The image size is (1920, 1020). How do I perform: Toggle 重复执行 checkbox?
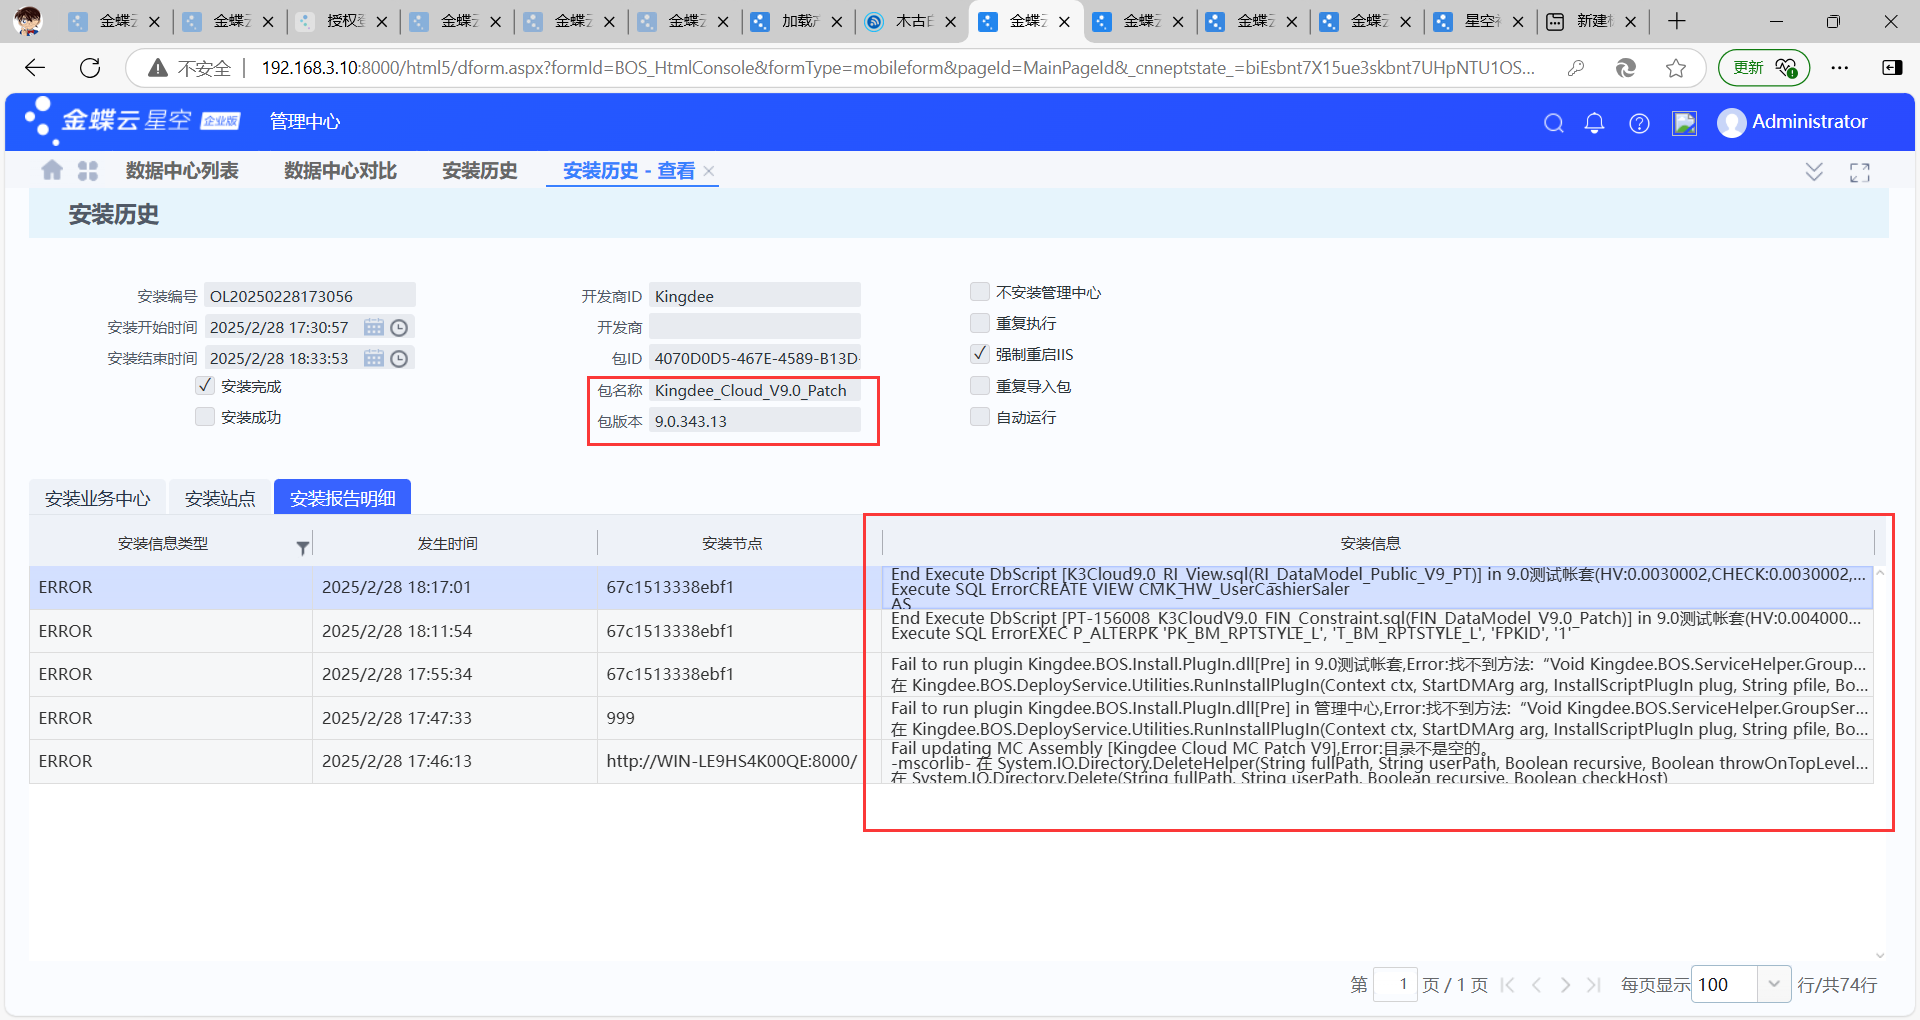pyautogui.click(x=980, y=323)
